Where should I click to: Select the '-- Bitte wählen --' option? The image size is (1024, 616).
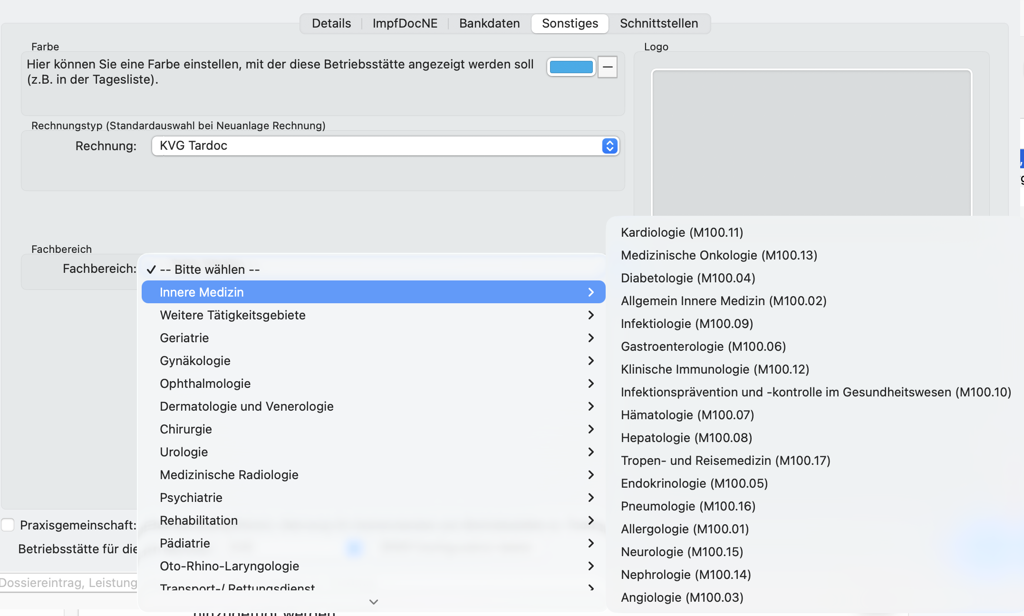pyautogui.click(x=210, y=269)
